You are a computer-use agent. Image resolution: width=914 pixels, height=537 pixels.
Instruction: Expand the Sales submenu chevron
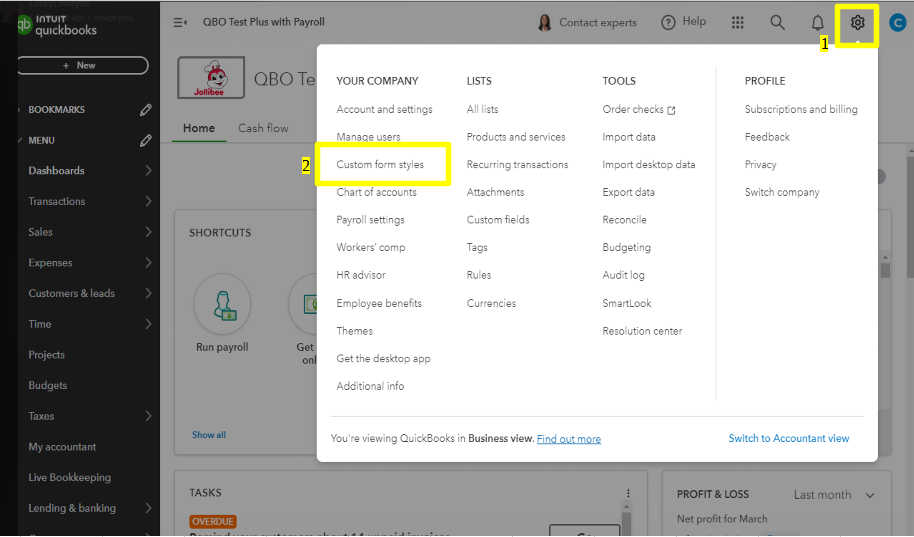(148, 232)
